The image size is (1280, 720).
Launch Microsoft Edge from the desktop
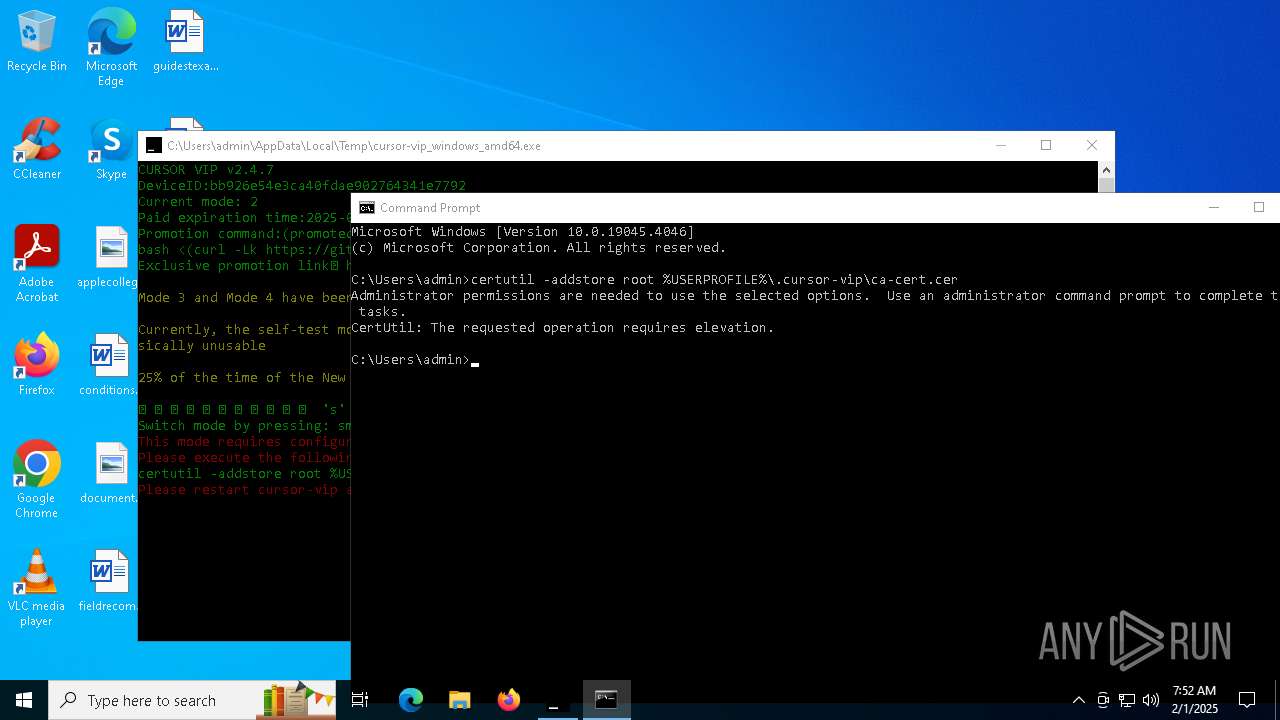point(111,47)
